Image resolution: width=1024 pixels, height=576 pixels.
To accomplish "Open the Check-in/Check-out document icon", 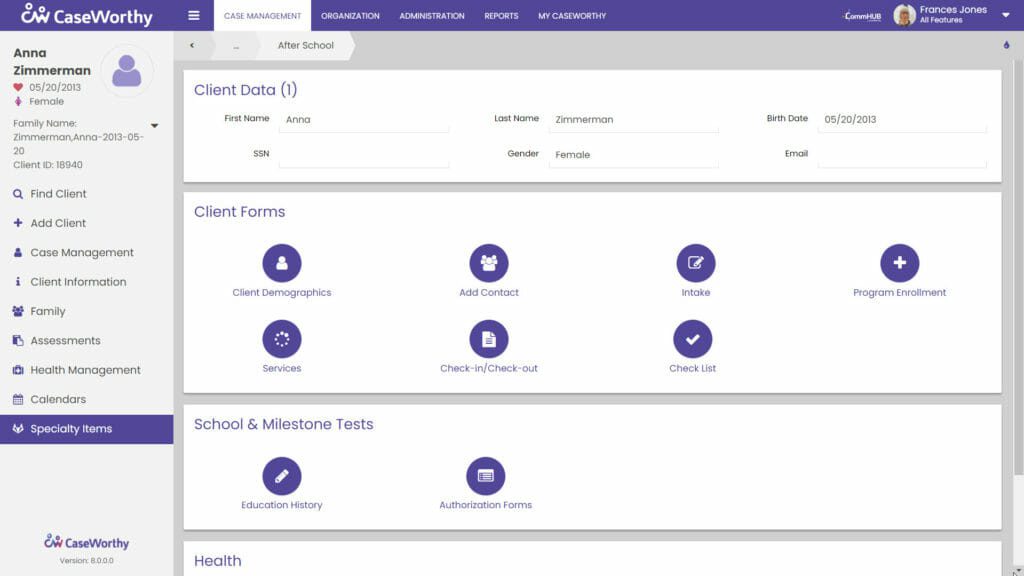I will (x=488, y=339).
